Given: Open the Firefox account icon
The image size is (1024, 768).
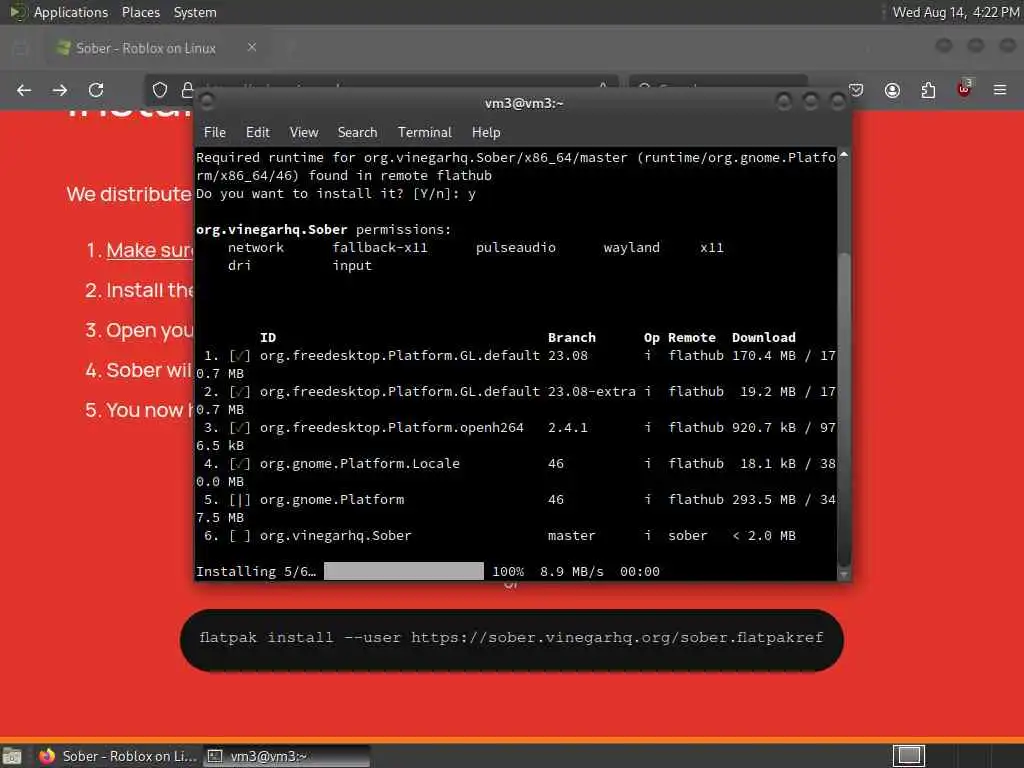Looking at the screenshot, I should click(892, 90).
